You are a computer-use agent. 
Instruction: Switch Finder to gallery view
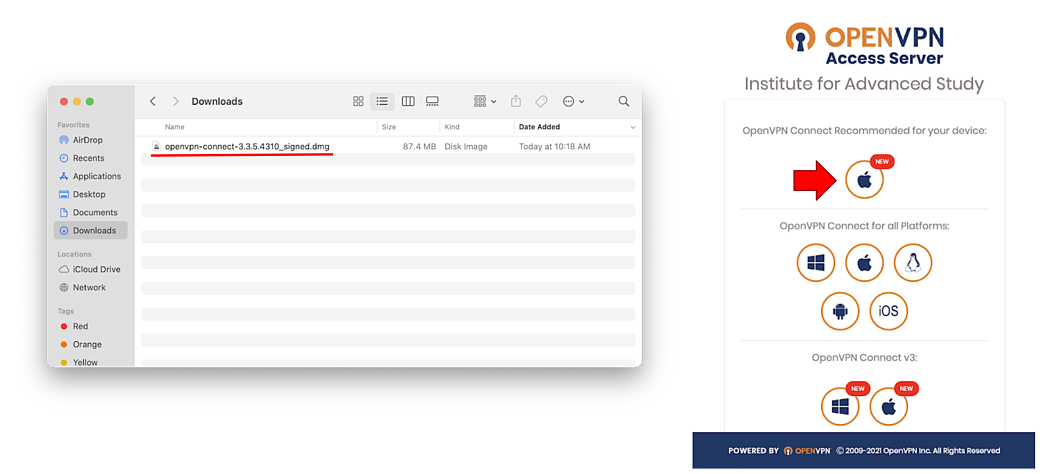point(432,101)
